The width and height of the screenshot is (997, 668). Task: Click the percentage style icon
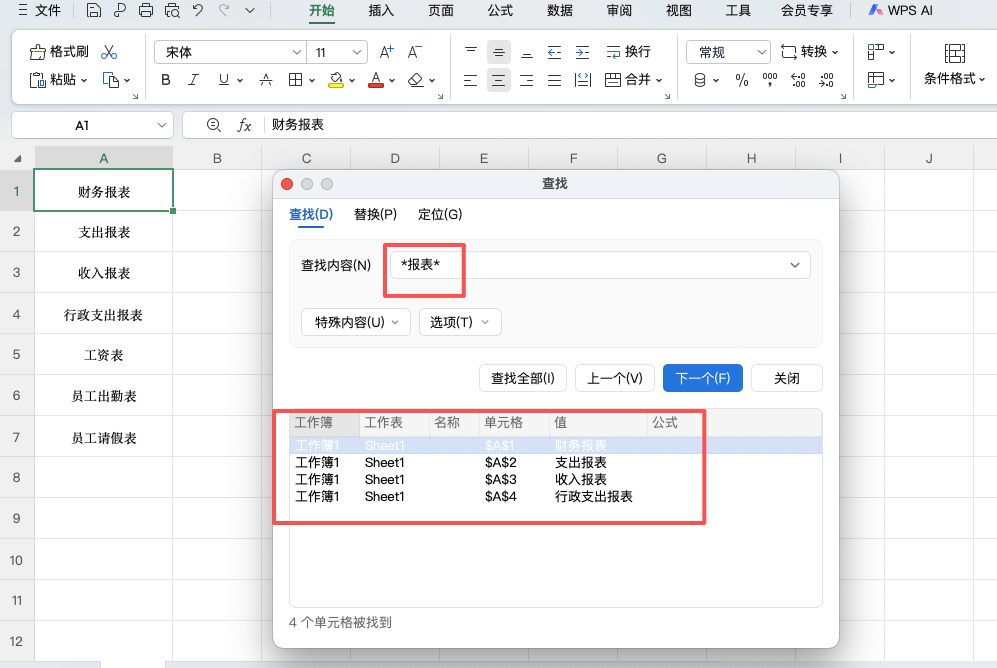click(x=740, y=80)
